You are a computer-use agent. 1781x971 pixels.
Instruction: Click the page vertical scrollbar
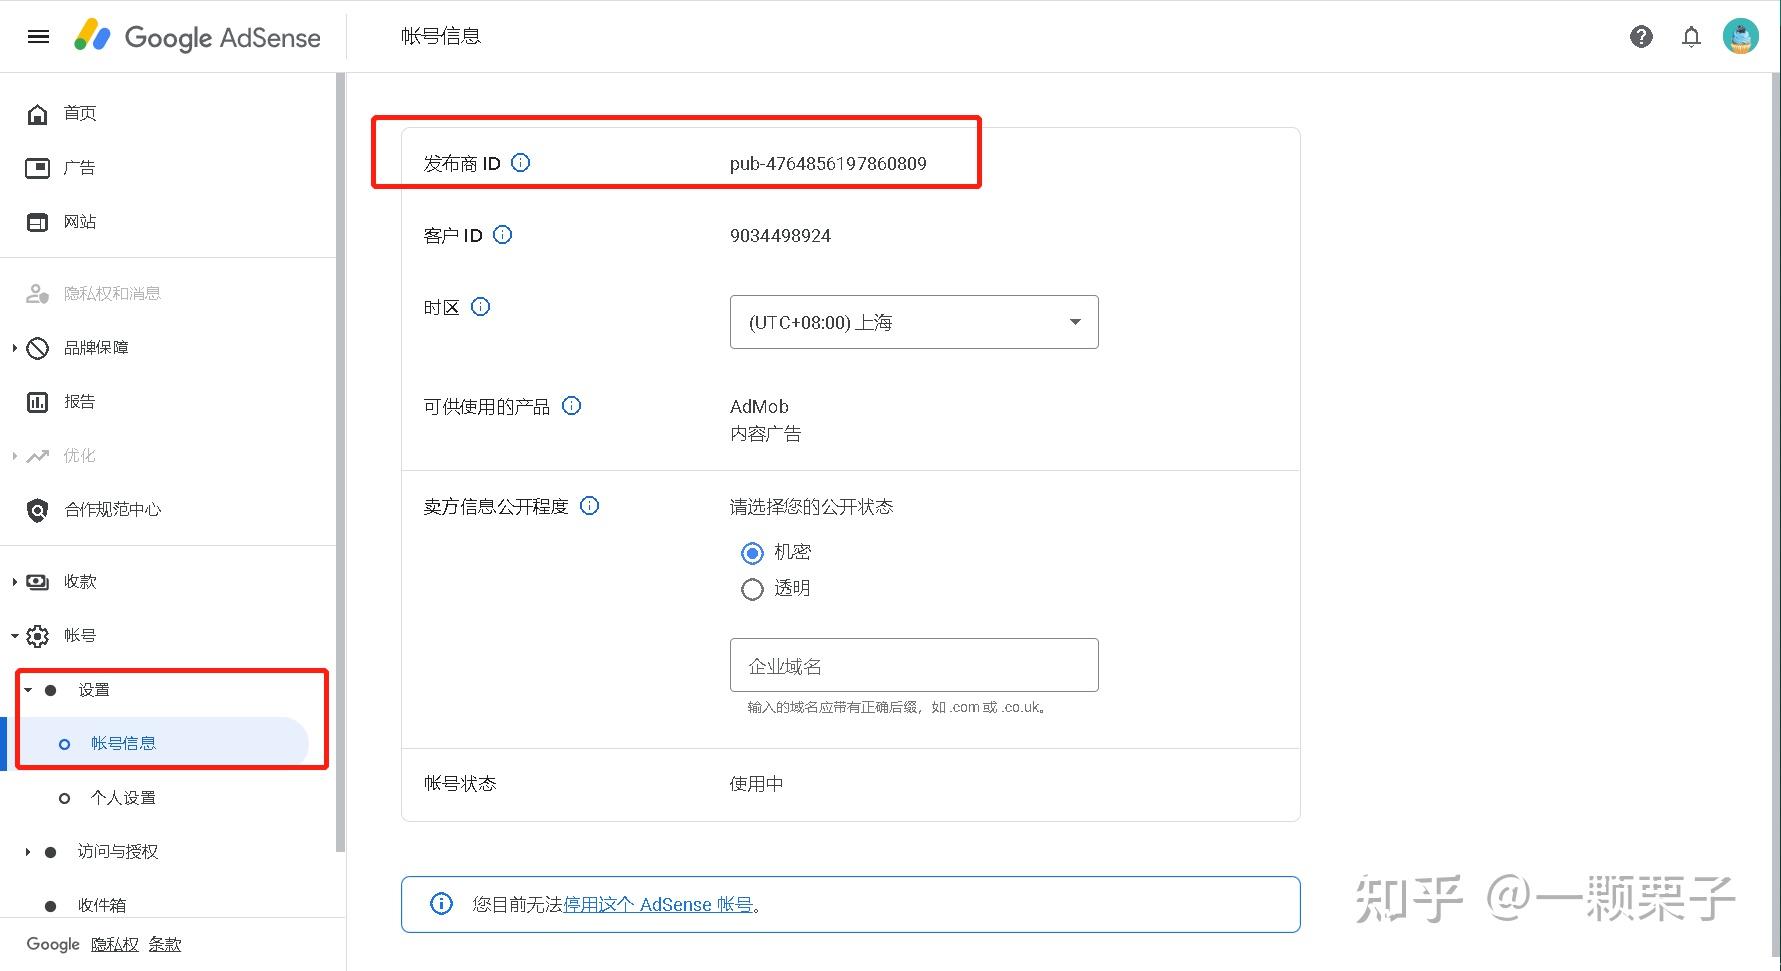1774,514
